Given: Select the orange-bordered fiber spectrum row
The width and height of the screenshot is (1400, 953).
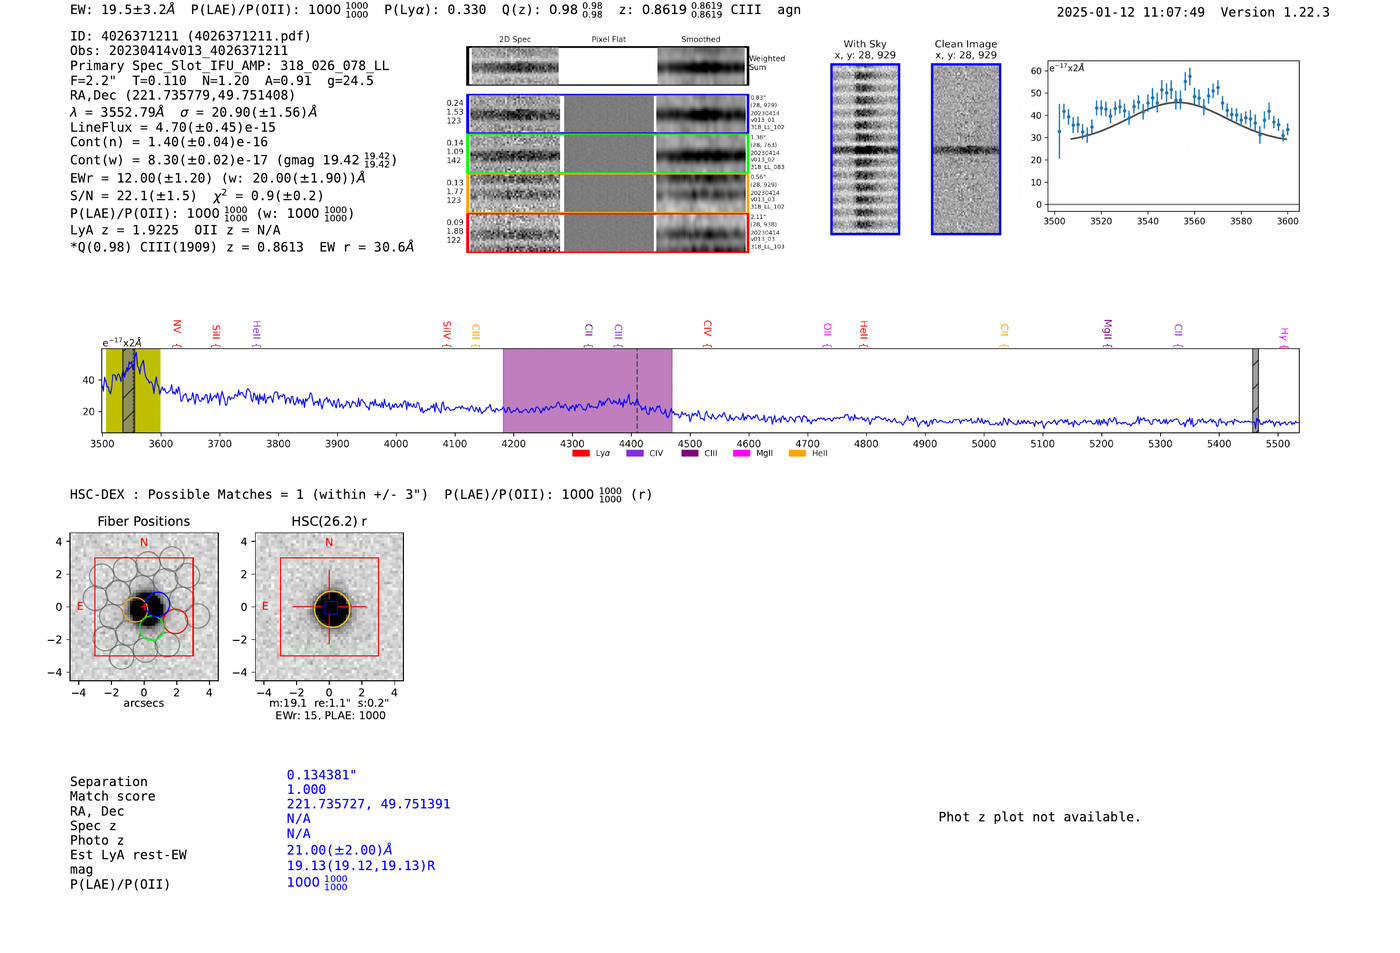Looking at the screenshot, I should coord(608,193).
